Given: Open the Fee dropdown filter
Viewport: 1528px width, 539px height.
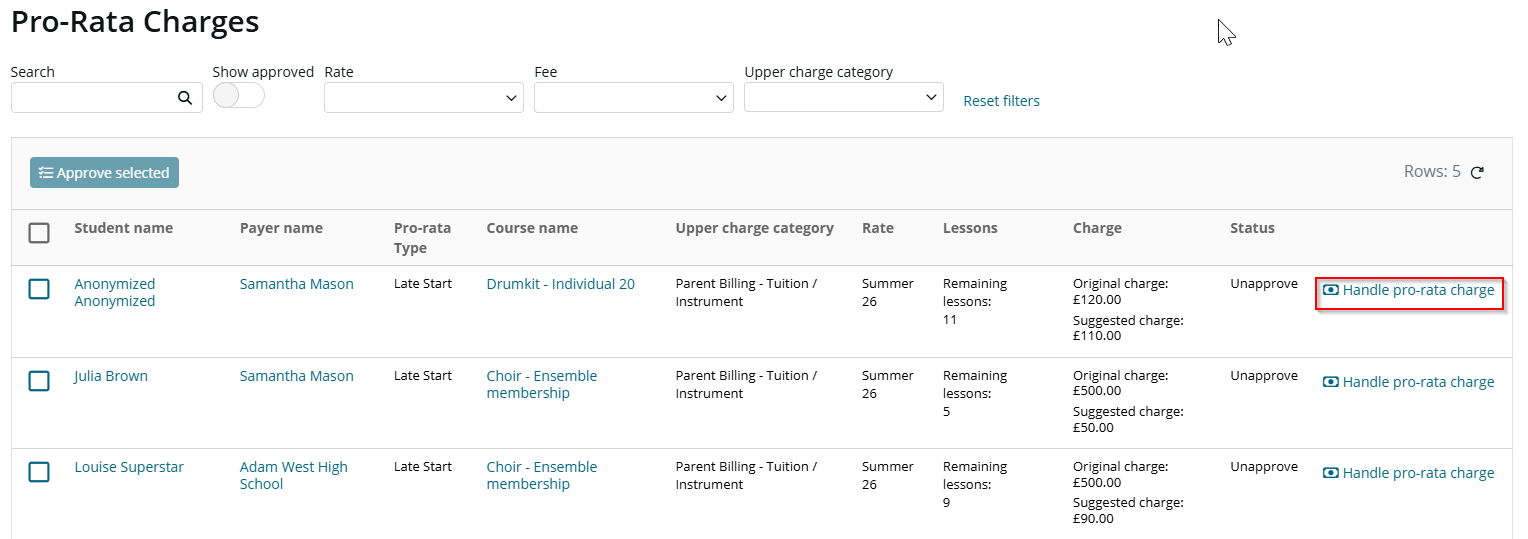Looking at the screenshot, I should click(634, 98).
